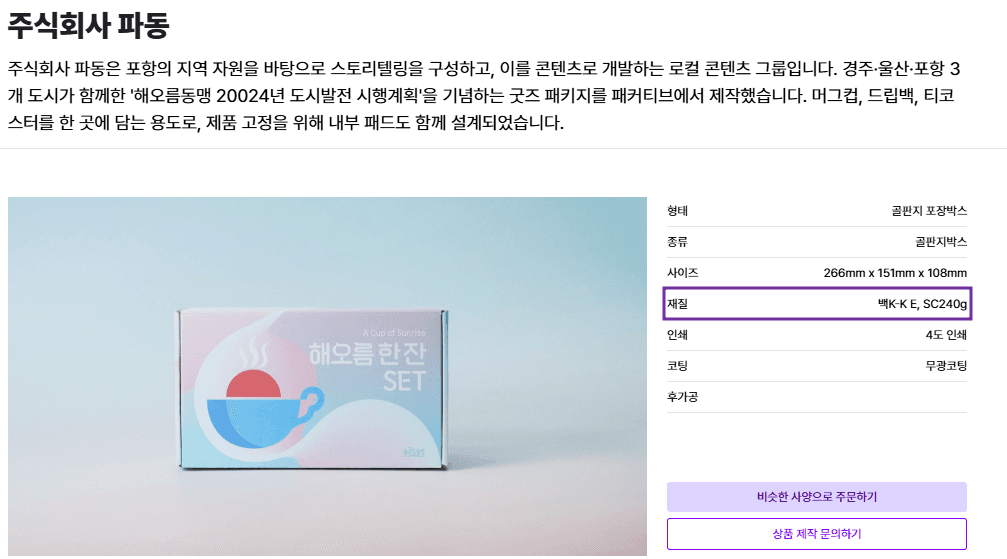Click the 주식회사 파동 page heading
The image size is (1007, 559).
[88, 25]
